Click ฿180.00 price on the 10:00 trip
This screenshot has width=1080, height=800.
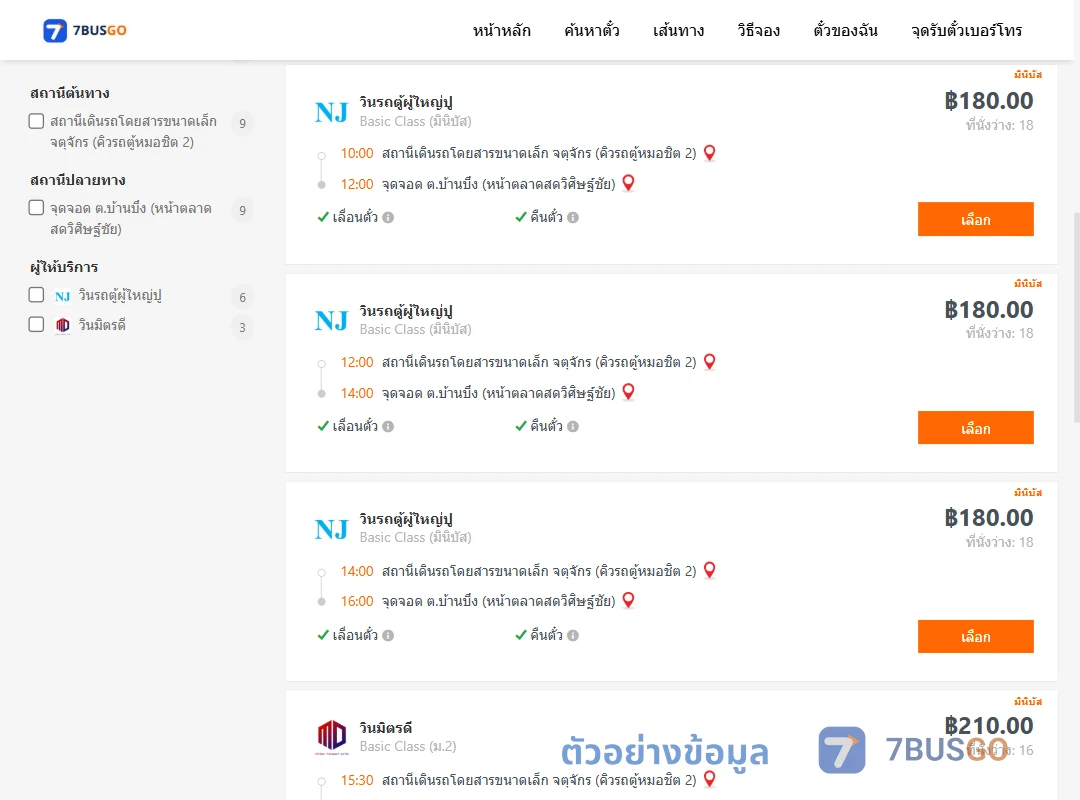click(x=988, y=101)
